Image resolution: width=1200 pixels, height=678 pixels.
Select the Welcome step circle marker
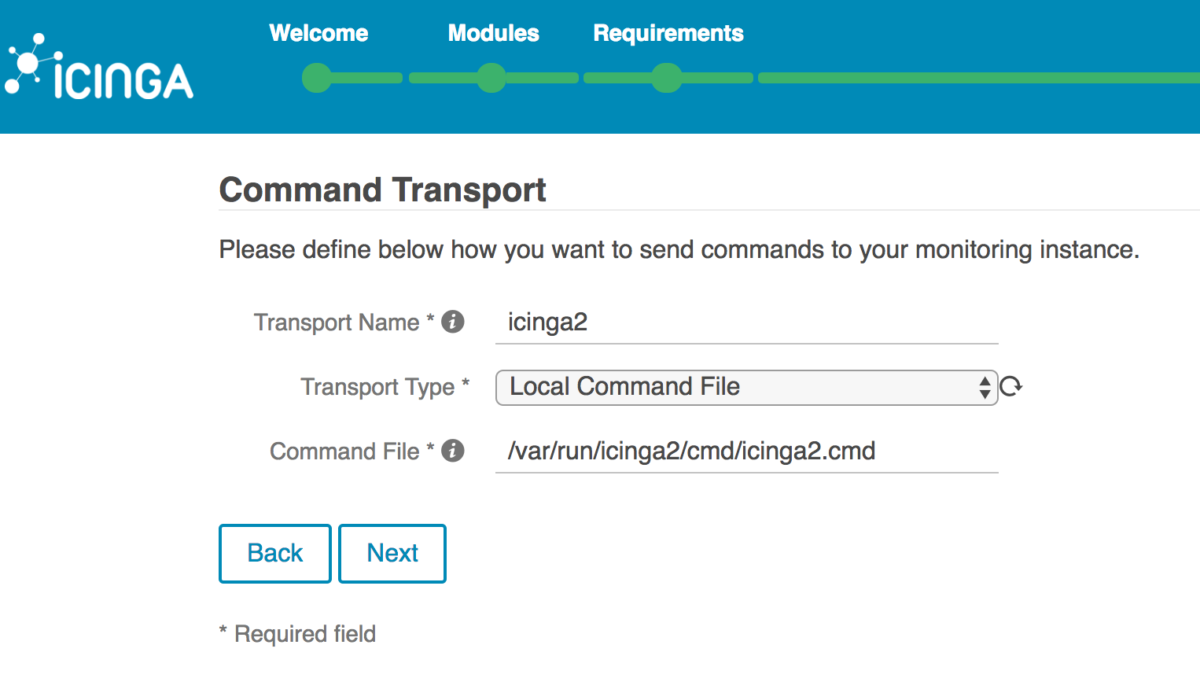point(315,77)
